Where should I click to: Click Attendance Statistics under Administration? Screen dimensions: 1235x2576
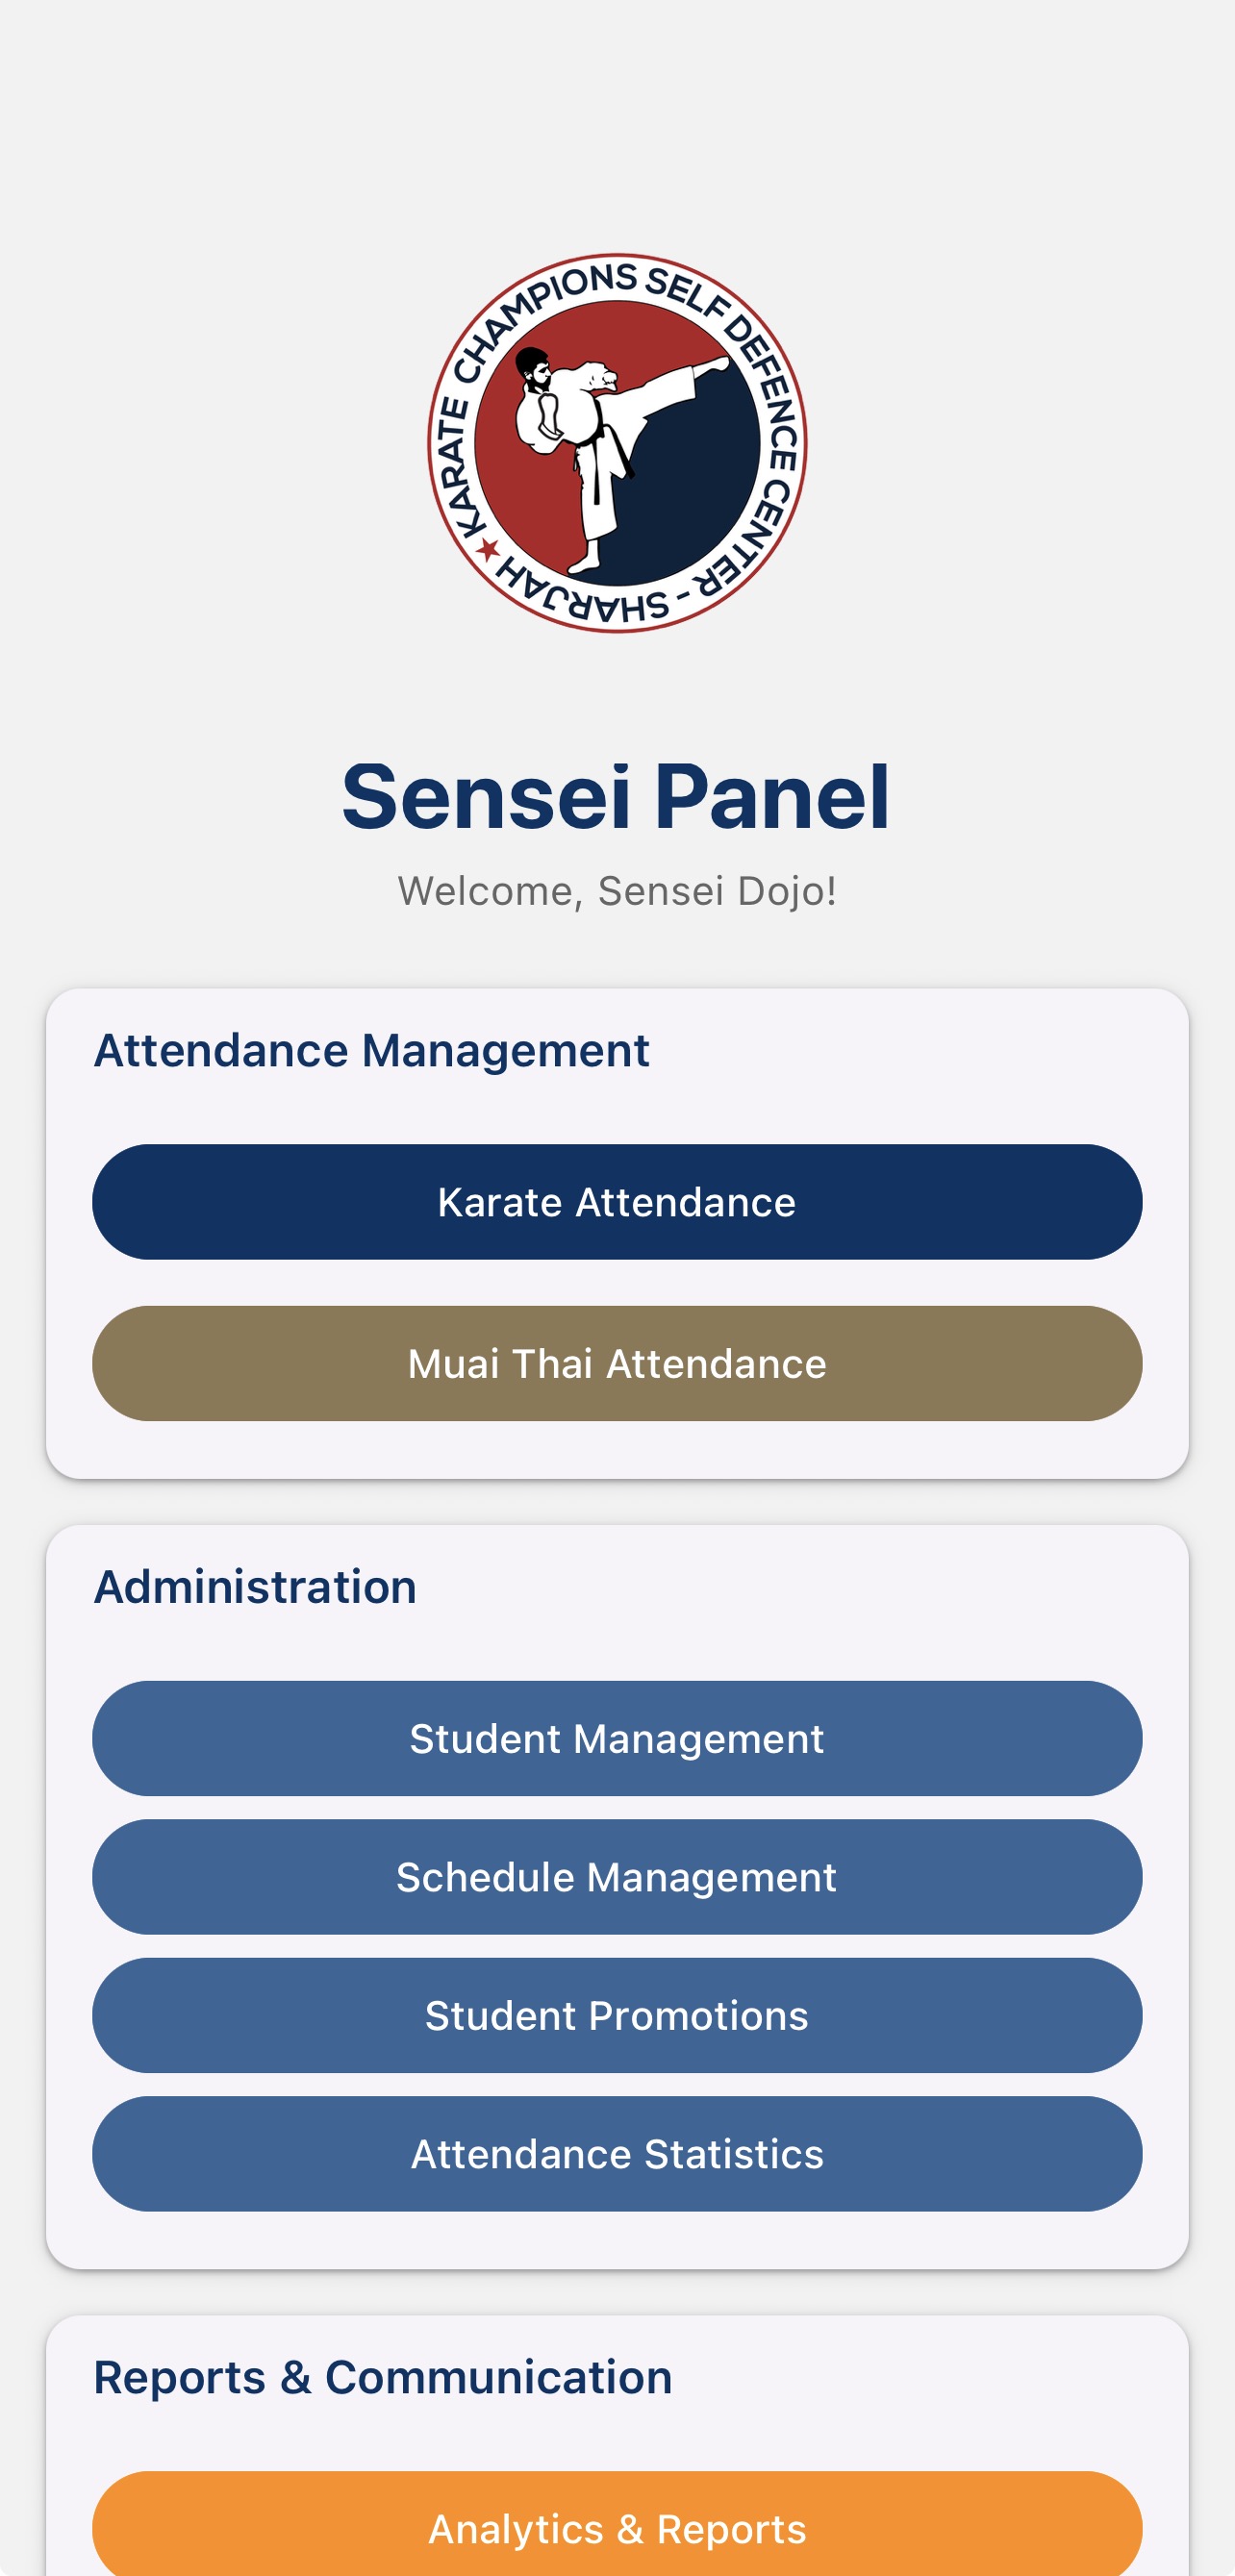617,2154
